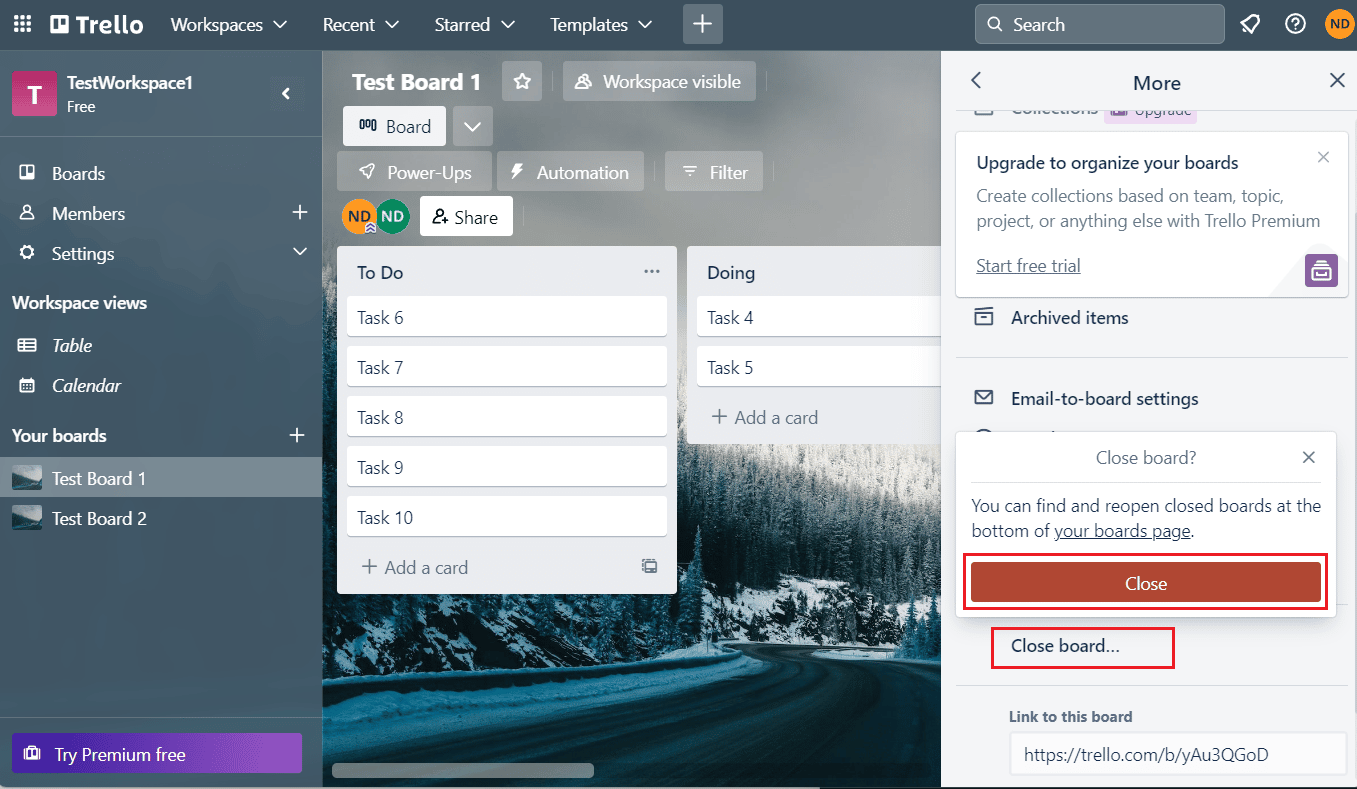Click the Test Board 1 title

(416, 82)
